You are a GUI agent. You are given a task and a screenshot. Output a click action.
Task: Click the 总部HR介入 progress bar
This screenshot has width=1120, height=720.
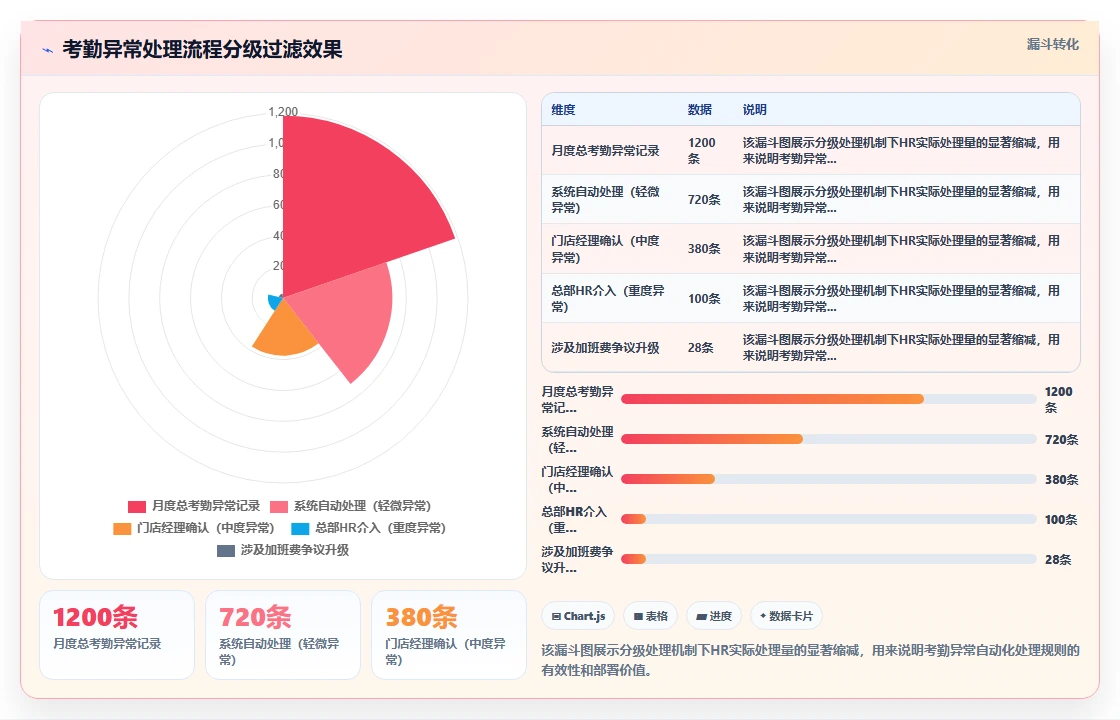(x=829, y=519)
